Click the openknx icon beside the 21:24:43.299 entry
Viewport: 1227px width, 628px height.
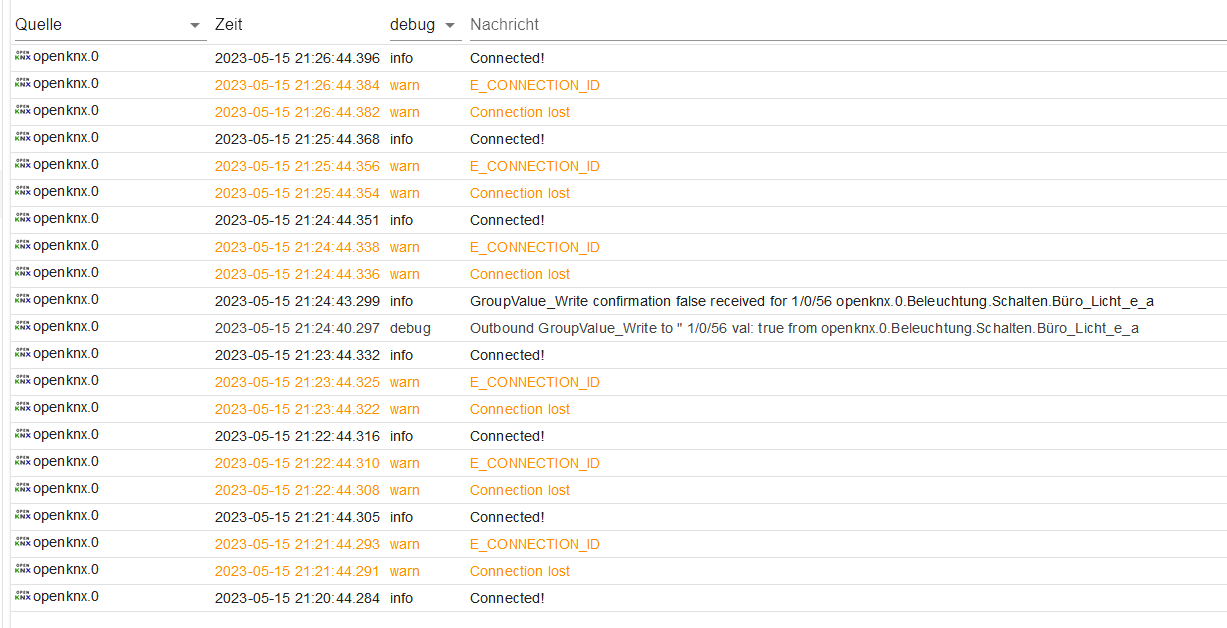pos(22,300)
